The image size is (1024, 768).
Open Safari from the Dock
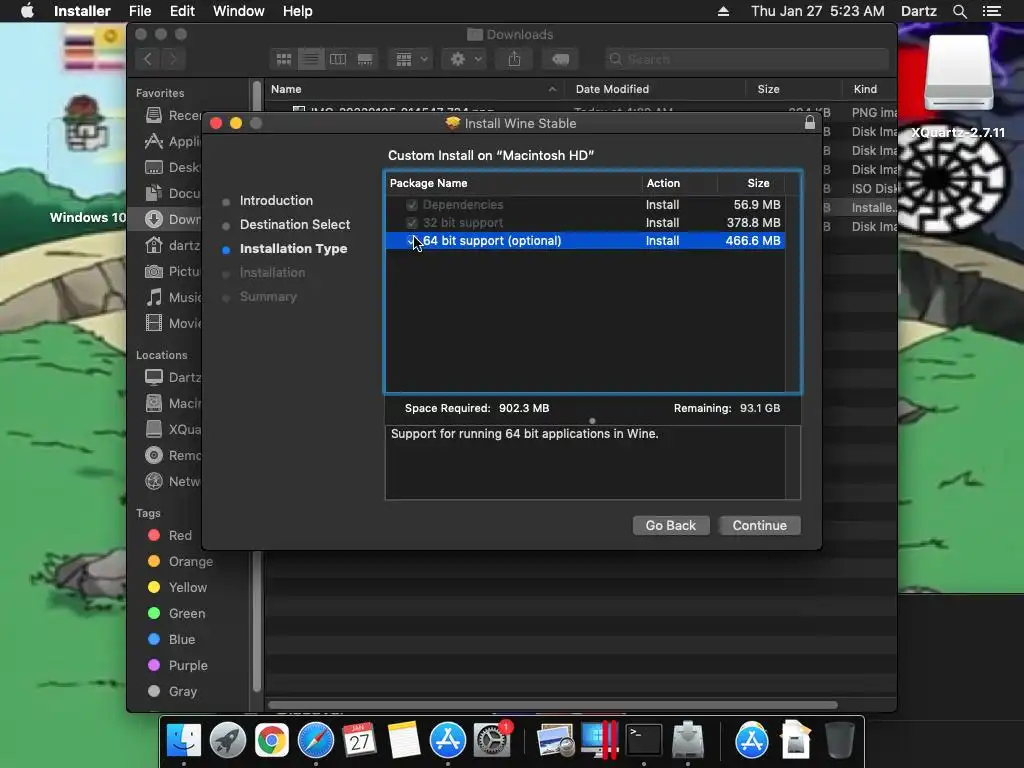click(x=315, y=741)
